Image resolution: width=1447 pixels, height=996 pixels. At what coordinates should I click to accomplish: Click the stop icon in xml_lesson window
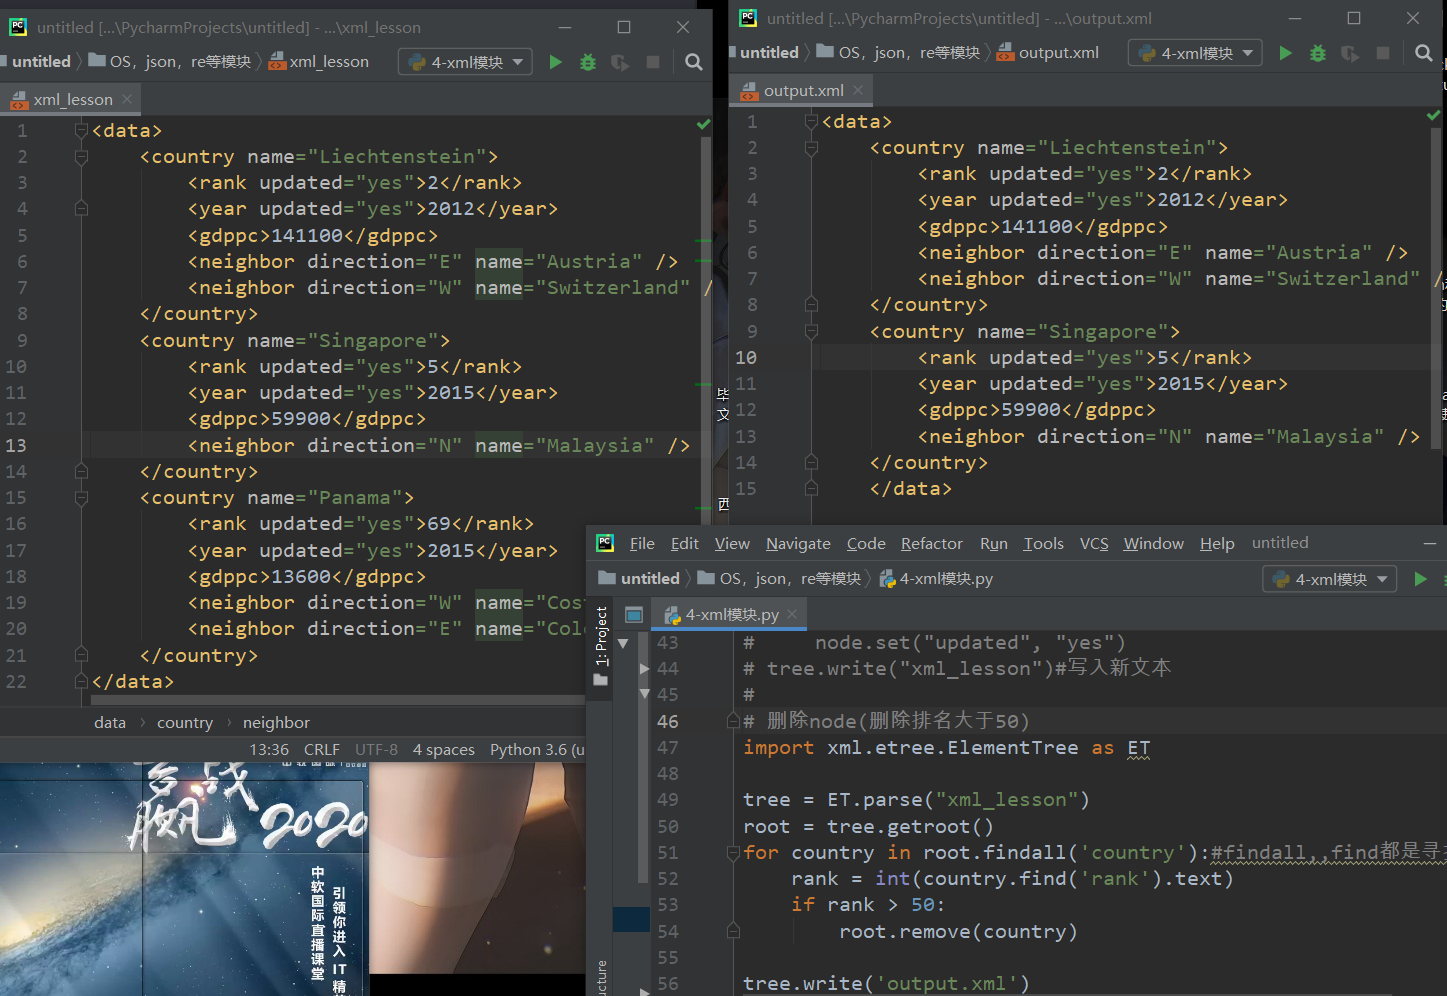(x=653, y=62)
